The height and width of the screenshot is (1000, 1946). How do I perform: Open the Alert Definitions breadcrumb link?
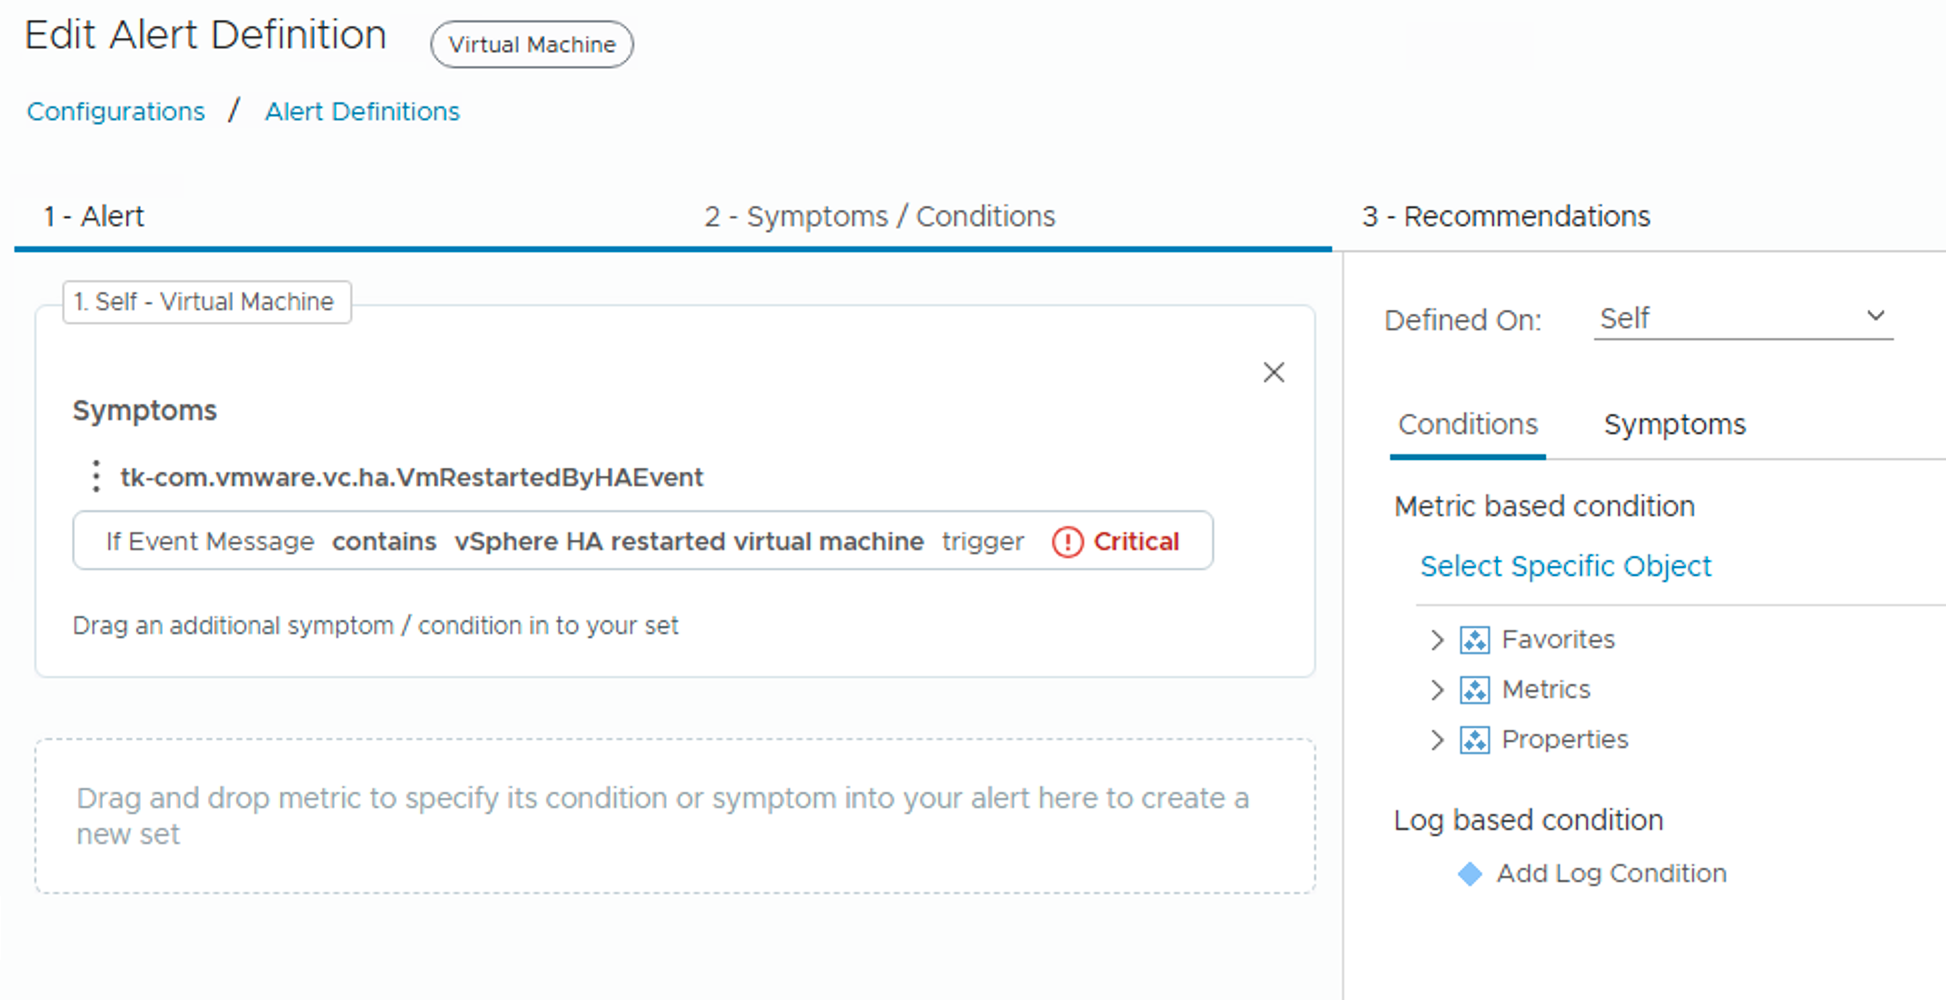(x=362, y=112)
